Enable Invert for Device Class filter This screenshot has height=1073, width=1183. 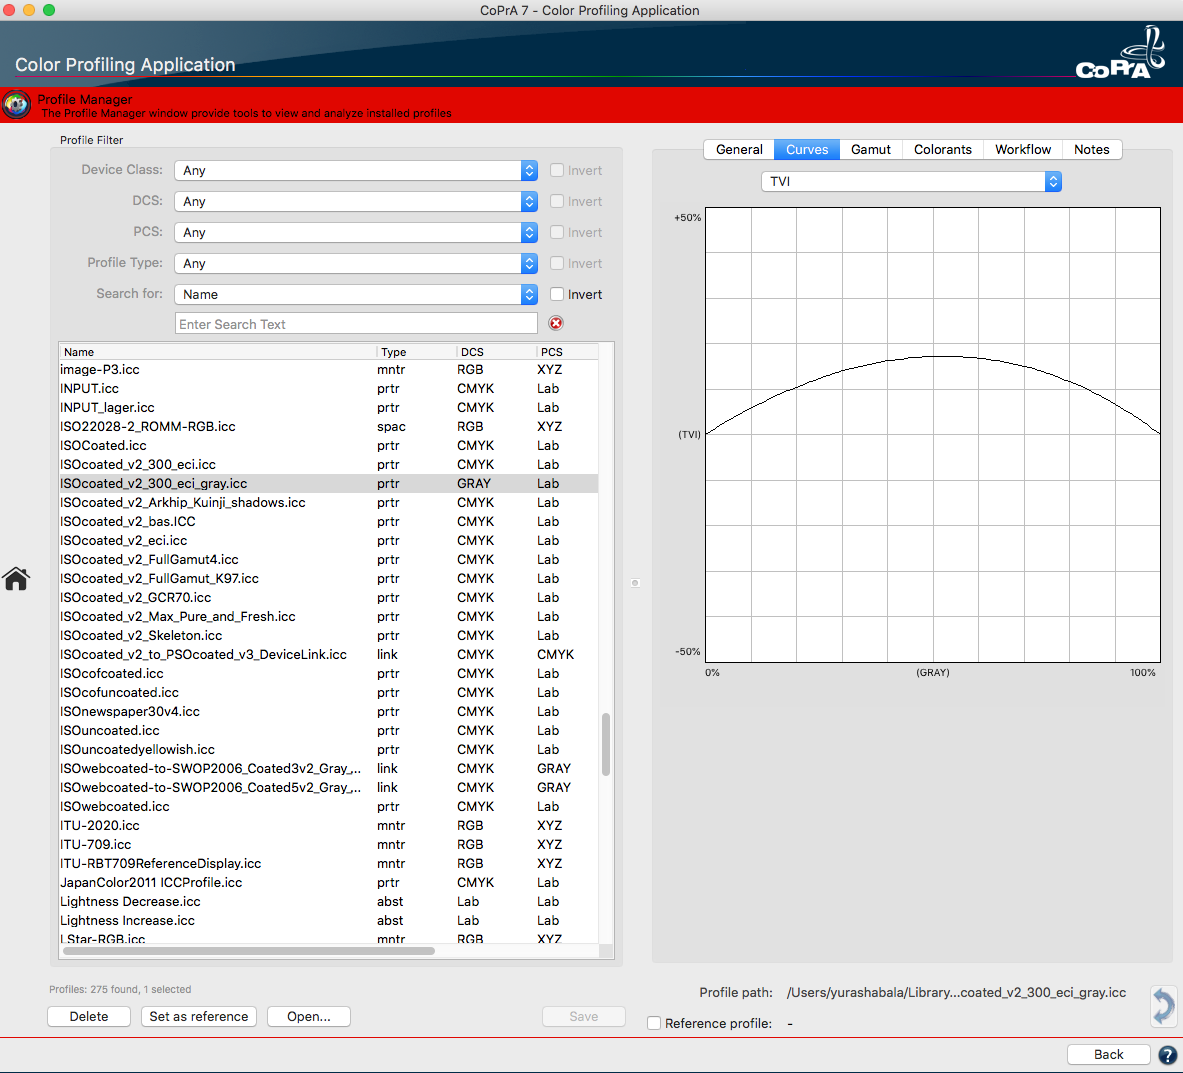click(x=557, y=170)
